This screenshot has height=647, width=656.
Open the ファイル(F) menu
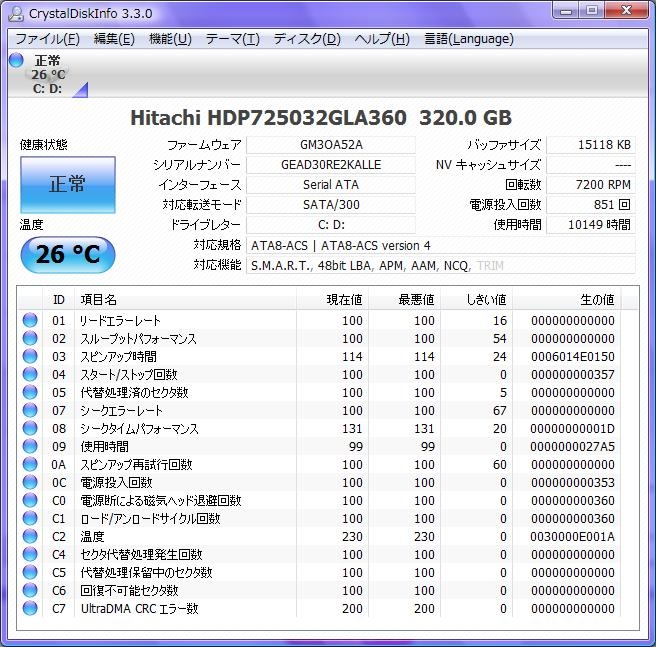47,39
